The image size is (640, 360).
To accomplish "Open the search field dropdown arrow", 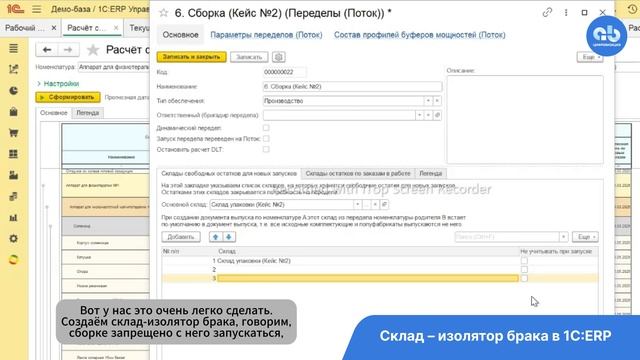I will click(563, 237).
